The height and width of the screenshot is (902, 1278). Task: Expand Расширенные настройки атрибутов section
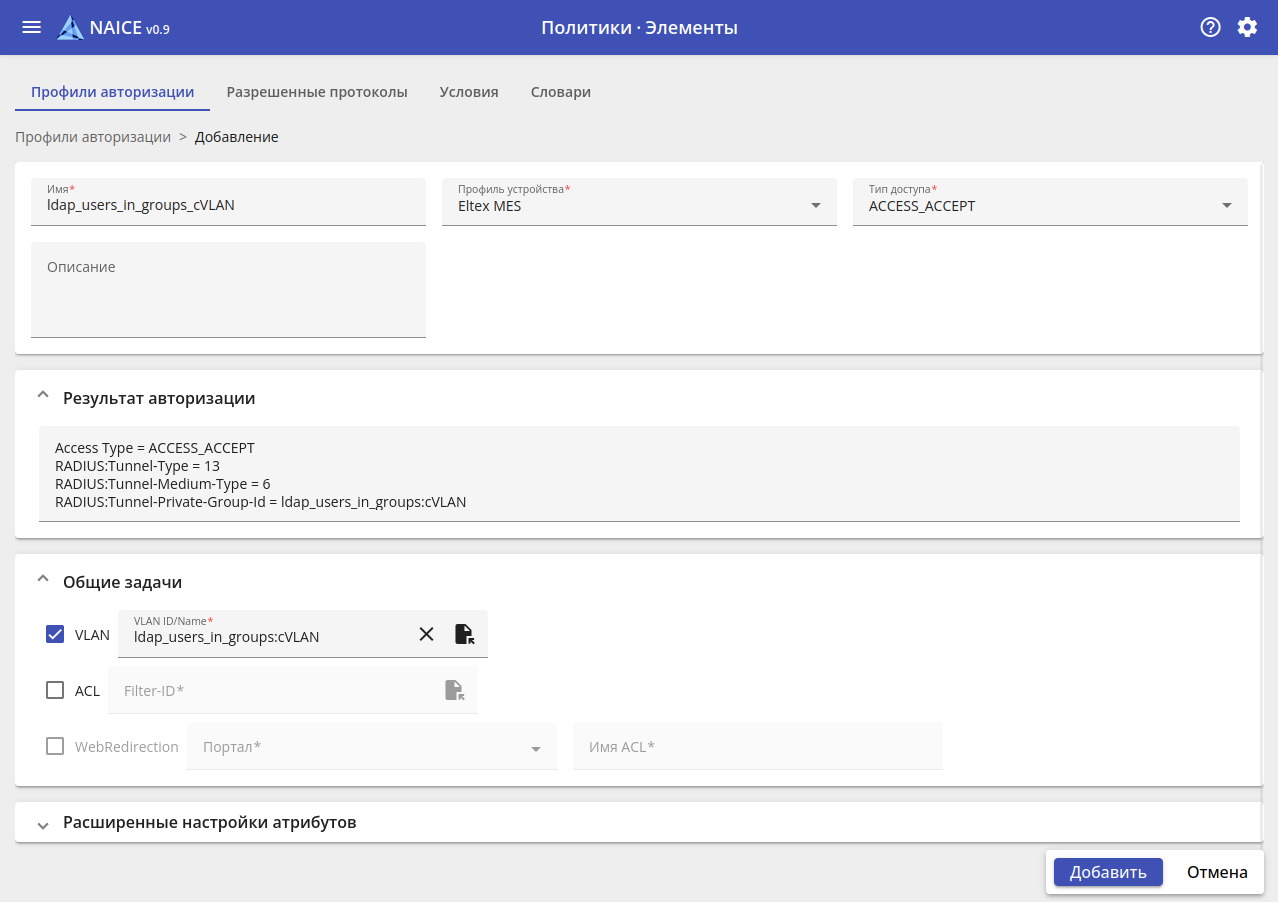click(x=42, y=824)
